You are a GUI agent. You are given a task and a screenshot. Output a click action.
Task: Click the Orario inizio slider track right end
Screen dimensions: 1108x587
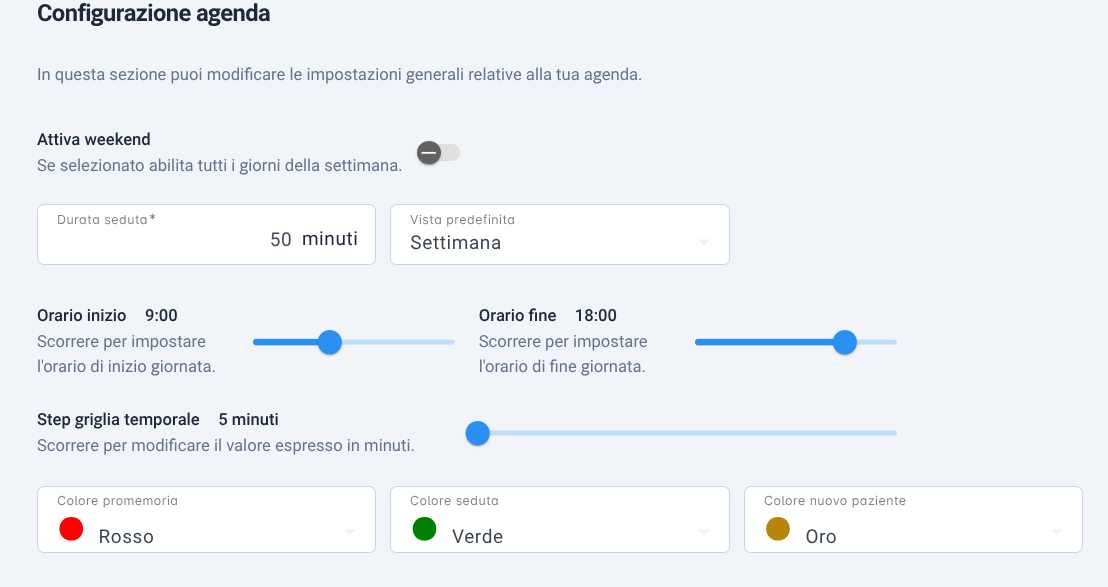coord(451,342)
